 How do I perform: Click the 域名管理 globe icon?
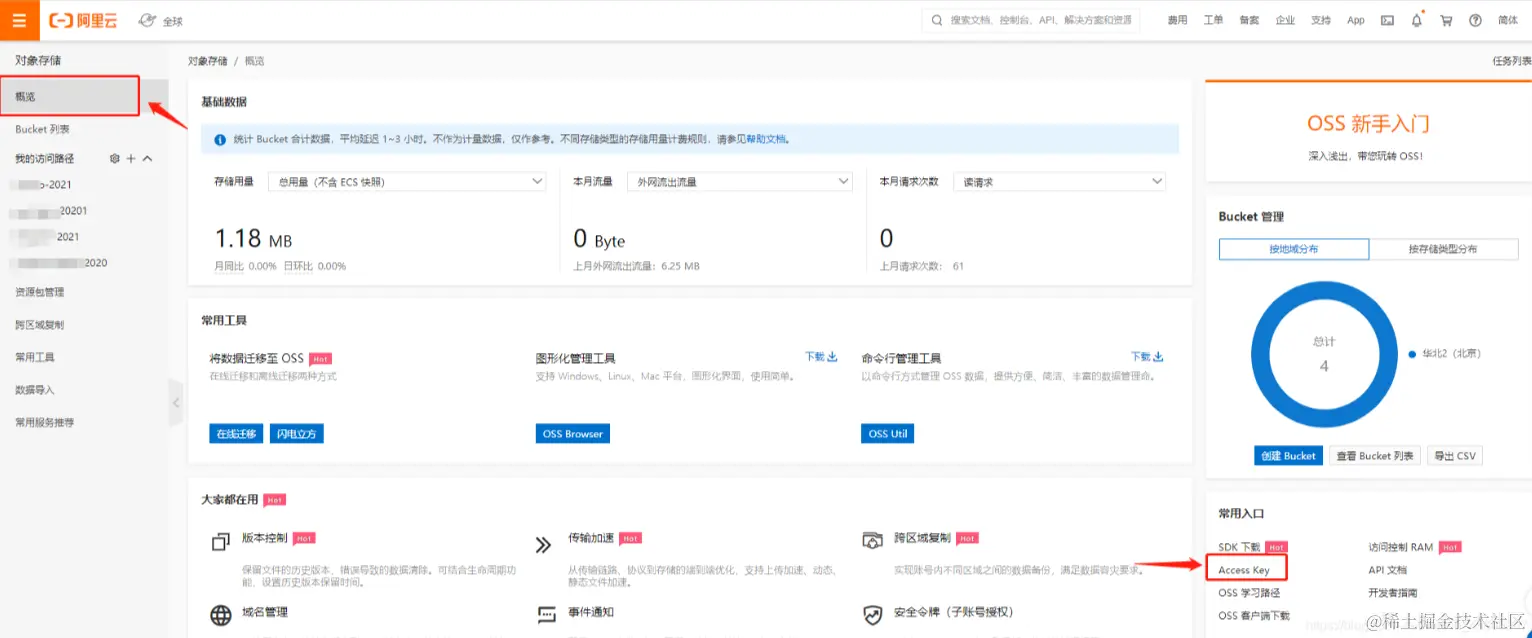(221, 615)
